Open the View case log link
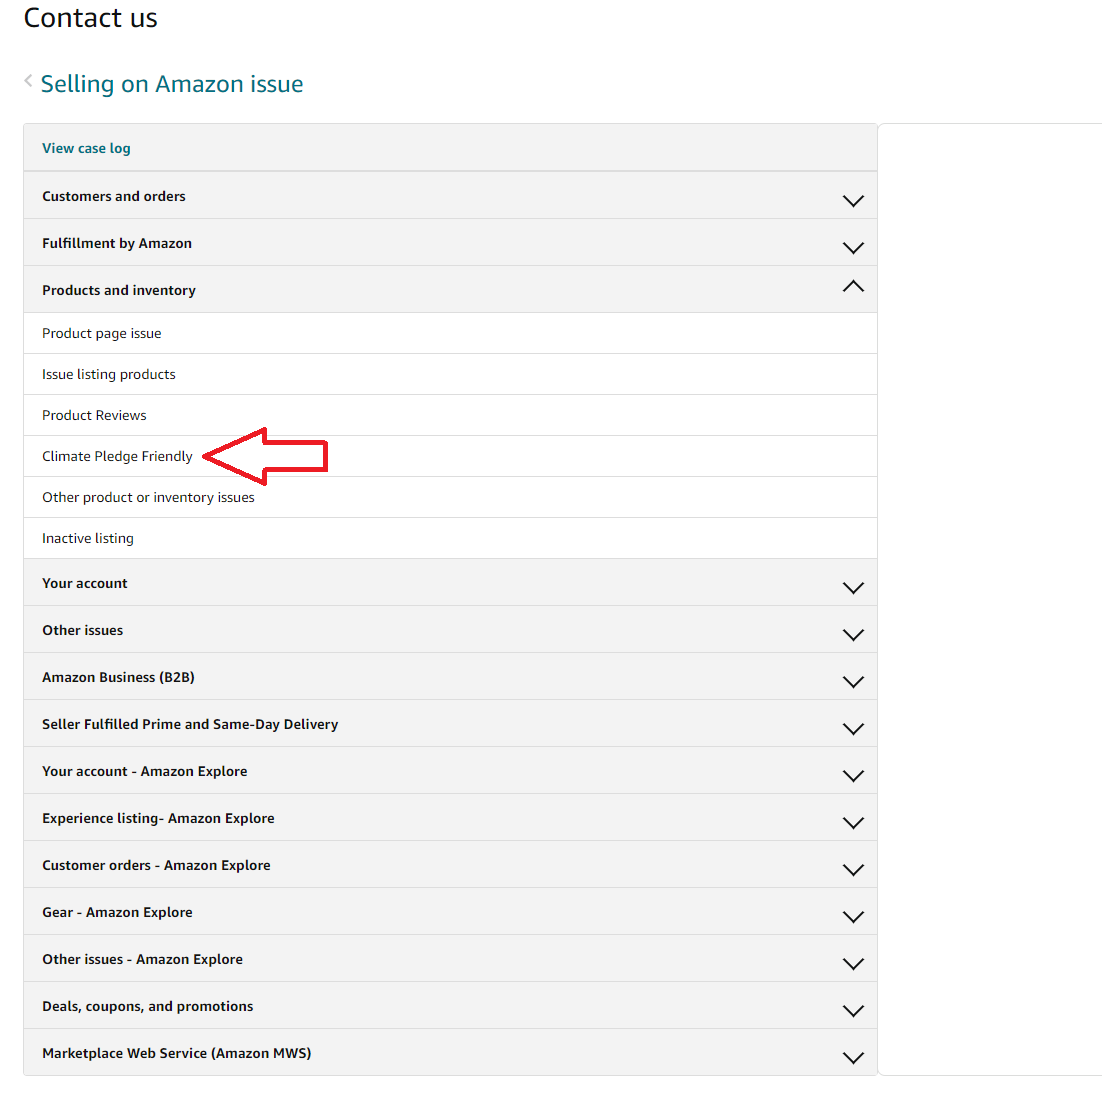The width and height of the screenshot is (1105, 1097). pyautogui.click(x=86, y=148)
